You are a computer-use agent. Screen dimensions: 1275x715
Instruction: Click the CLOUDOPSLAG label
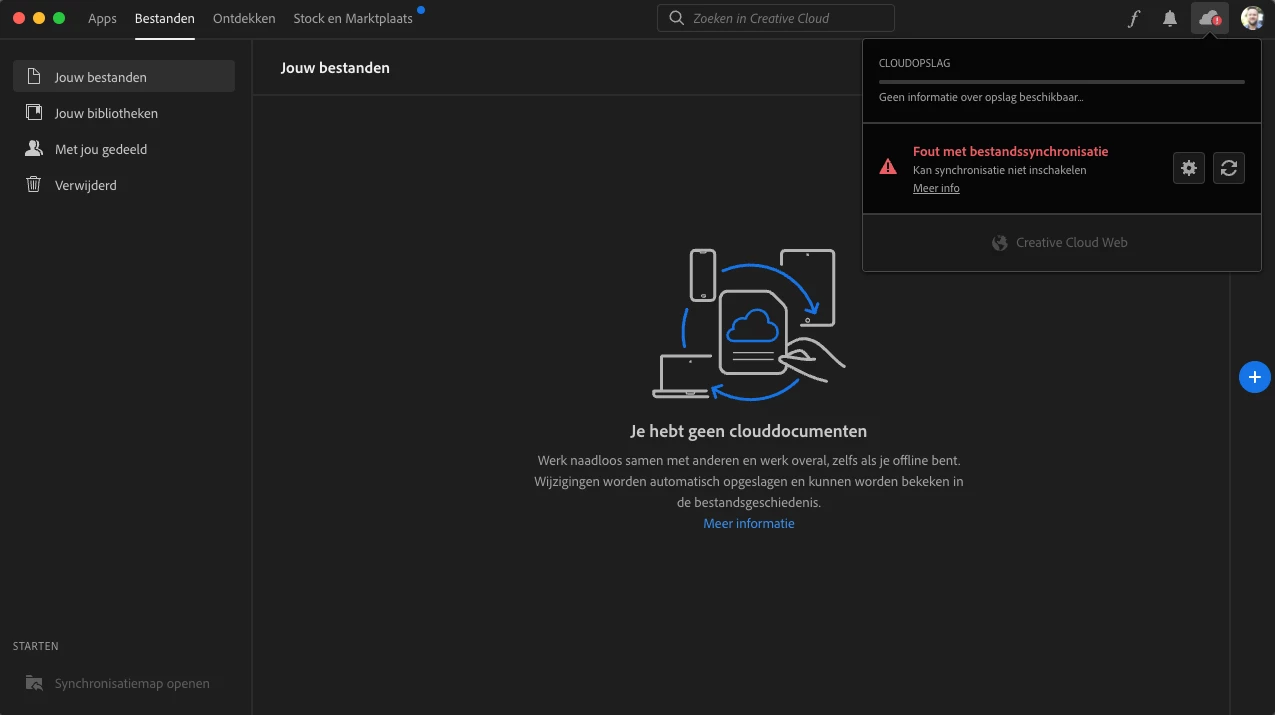point(914,63)
